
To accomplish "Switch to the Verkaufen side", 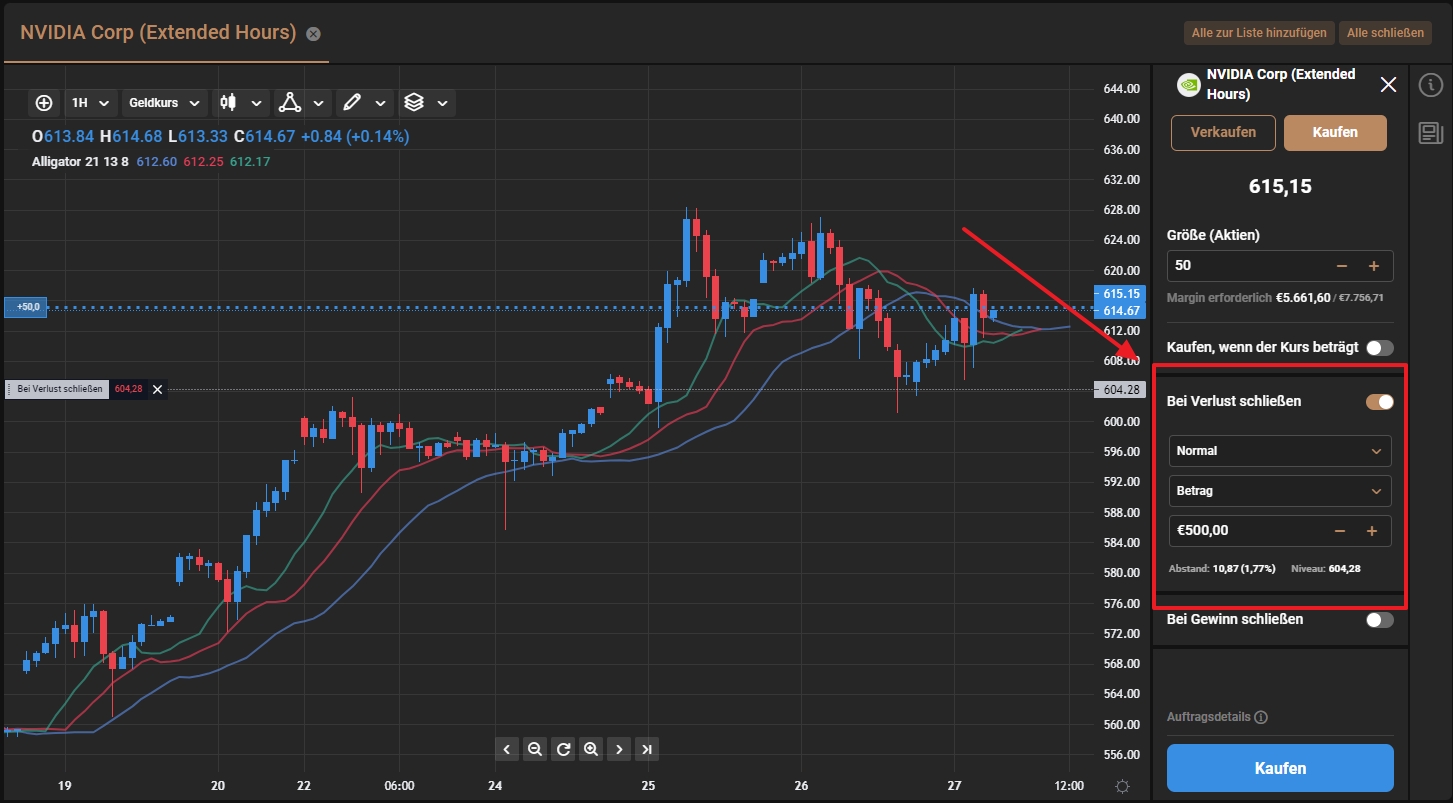I will 1223,132.
